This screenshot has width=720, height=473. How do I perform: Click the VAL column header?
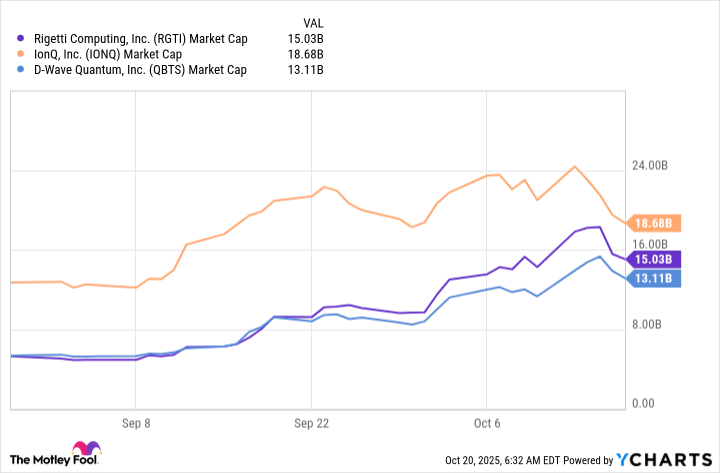tap(314, 21)
